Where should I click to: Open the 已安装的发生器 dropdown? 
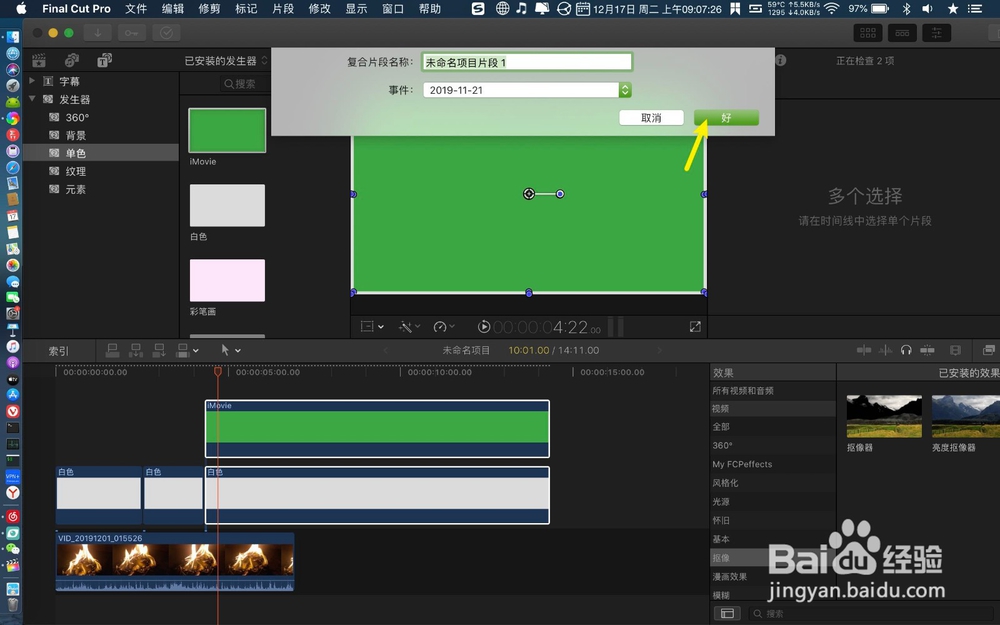click(x=226, y=61)
